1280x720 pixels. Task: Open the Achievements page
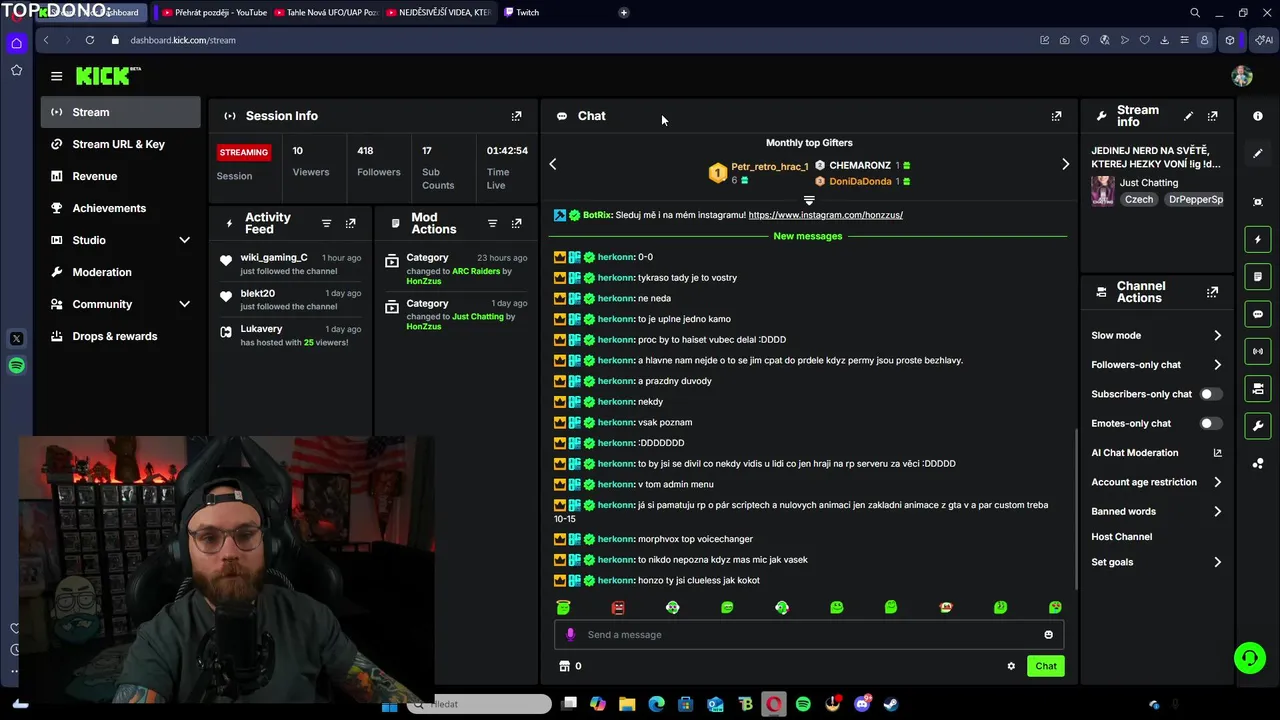click(121, 208)
